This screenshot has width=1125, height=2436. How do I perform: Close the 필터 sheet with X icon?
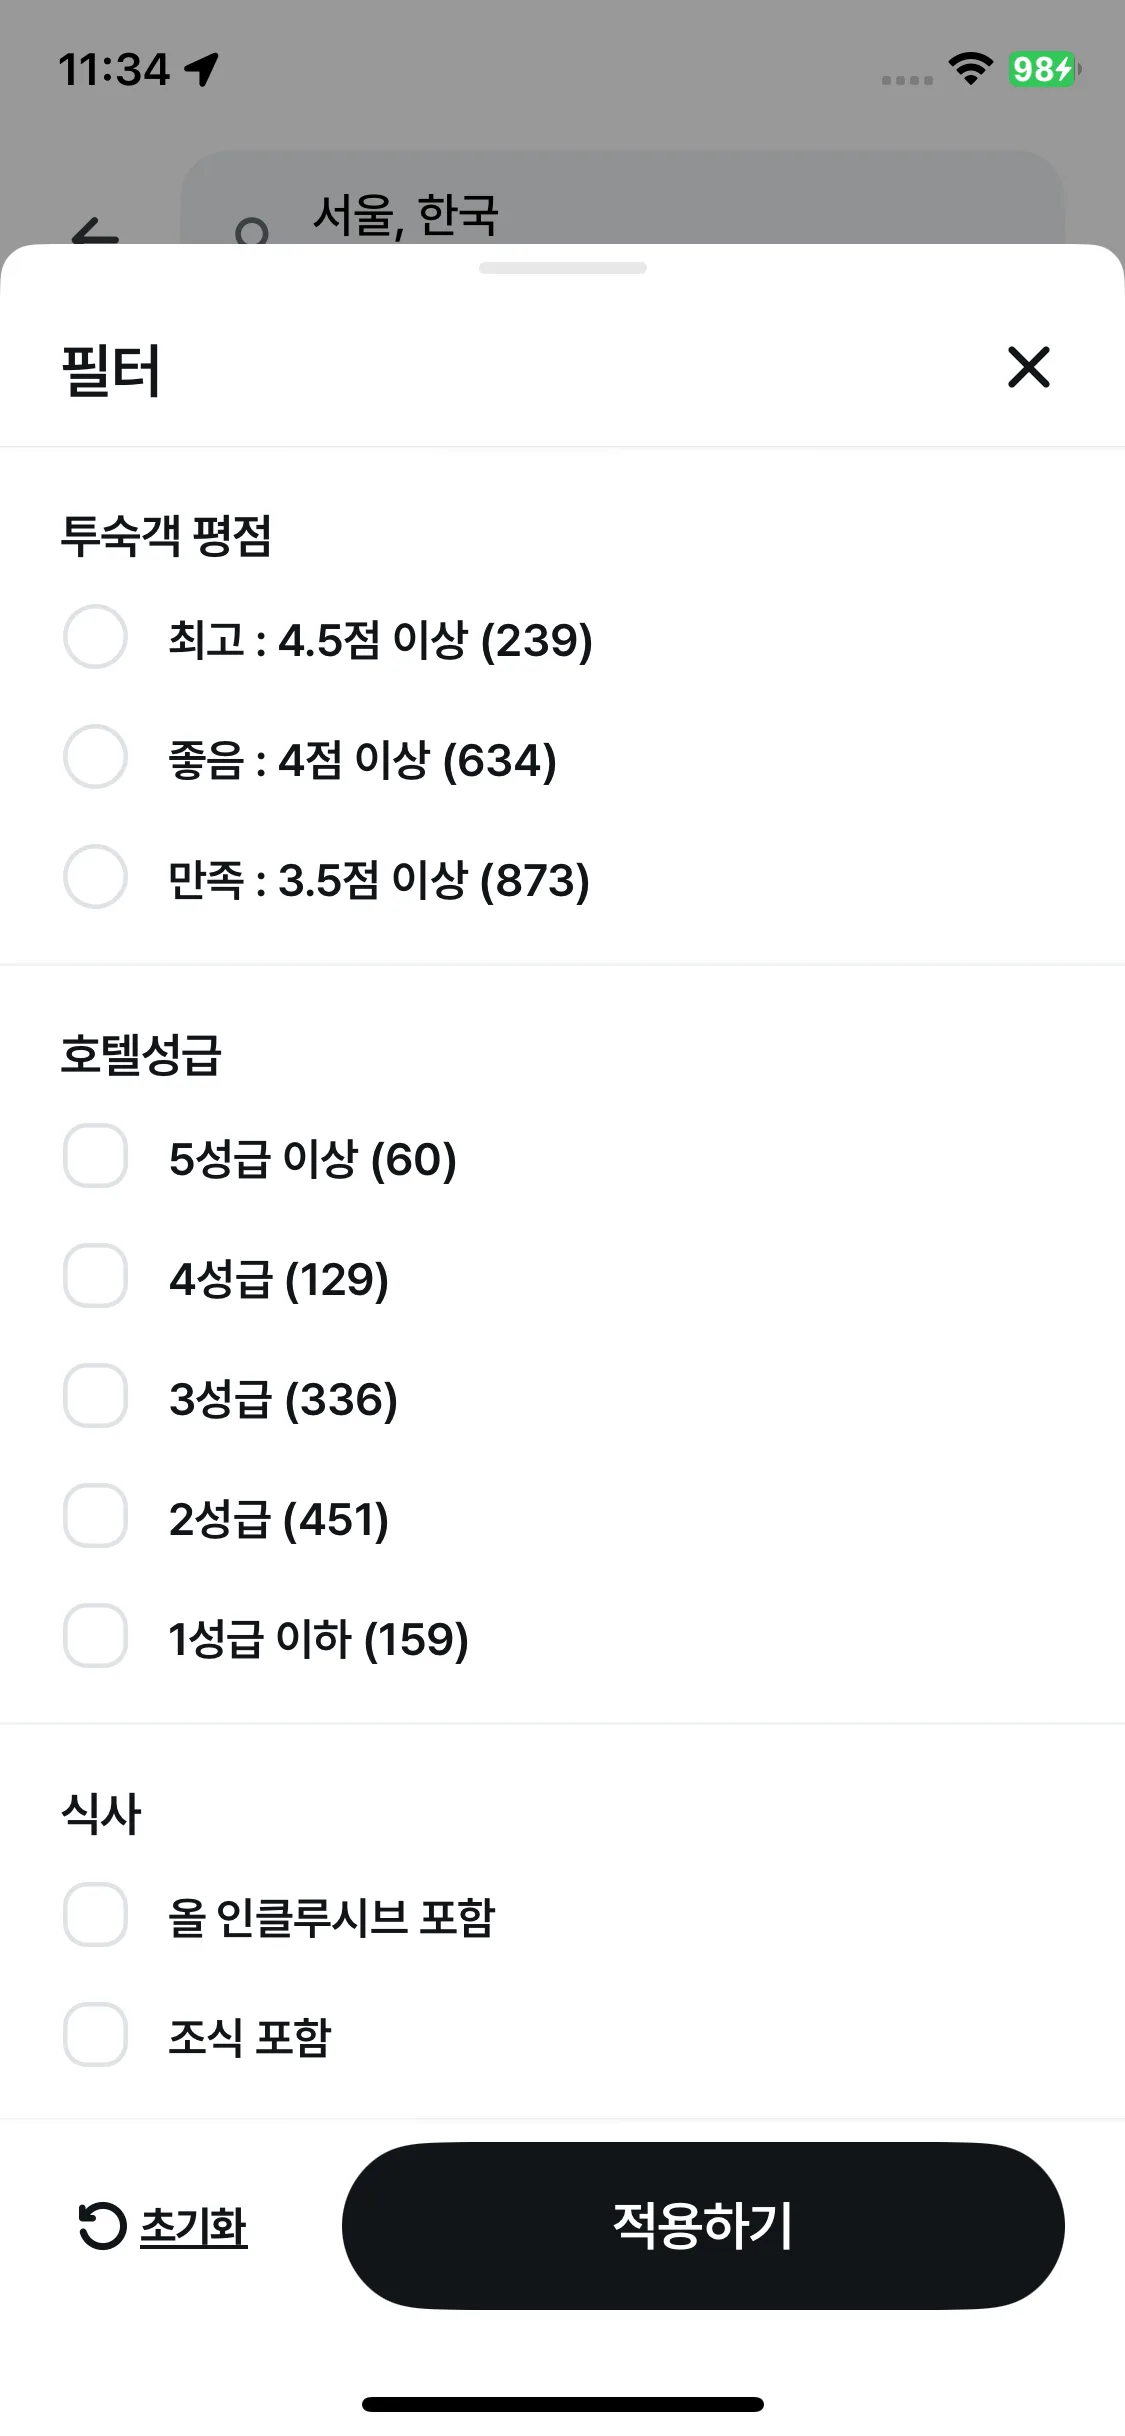coord(1028,367)
